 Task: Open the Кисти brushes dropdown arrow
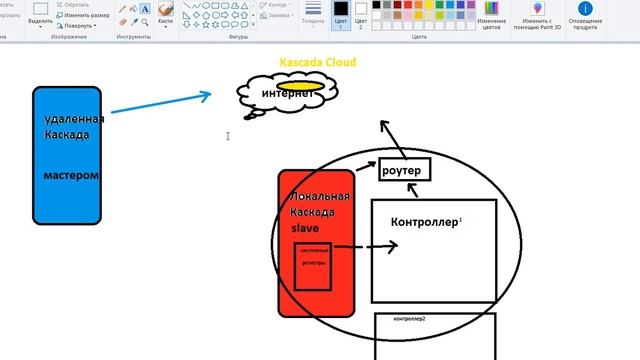click(x=166, y=27)
